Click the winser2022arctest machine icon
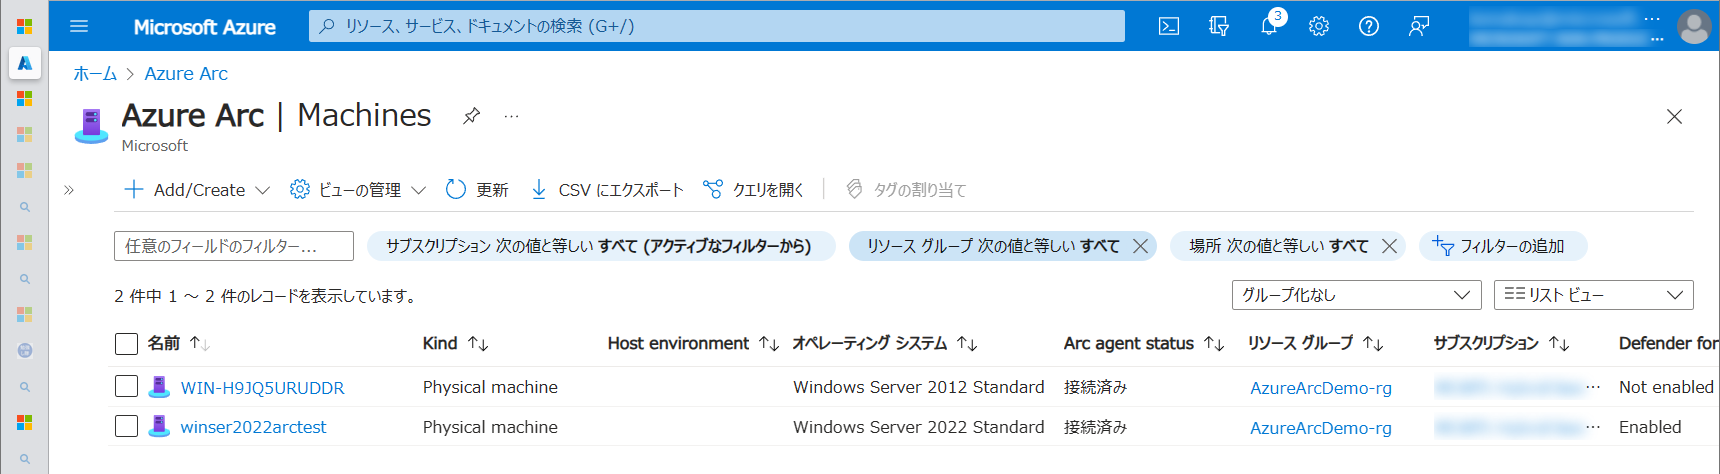Viewport: 1720px width, 474px height. click(x=159, y=427)
